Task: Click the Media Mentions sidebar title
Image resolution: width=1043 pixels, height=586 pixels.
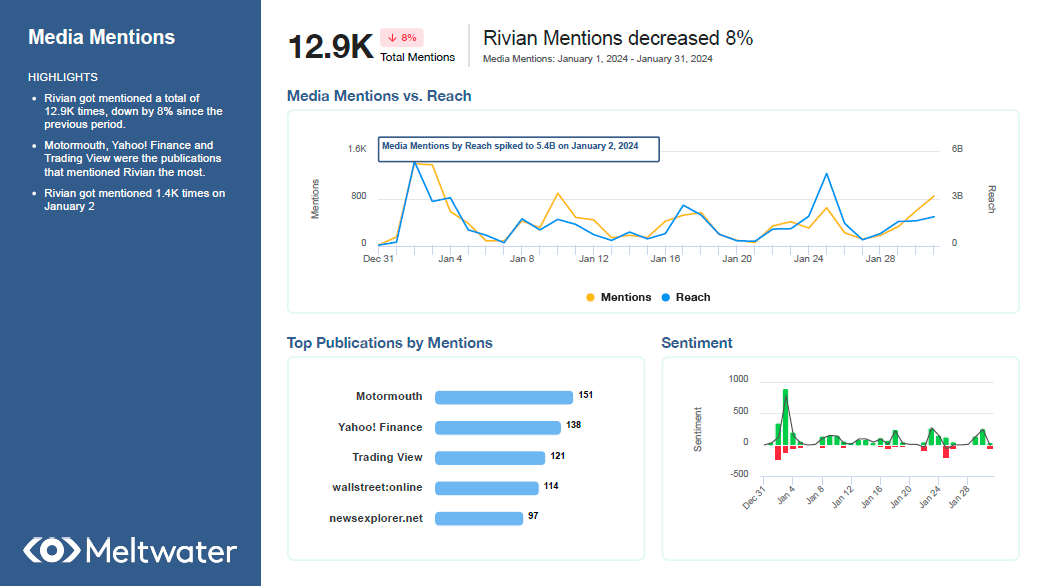Action: pyautogui.click(x=102, y=37)
